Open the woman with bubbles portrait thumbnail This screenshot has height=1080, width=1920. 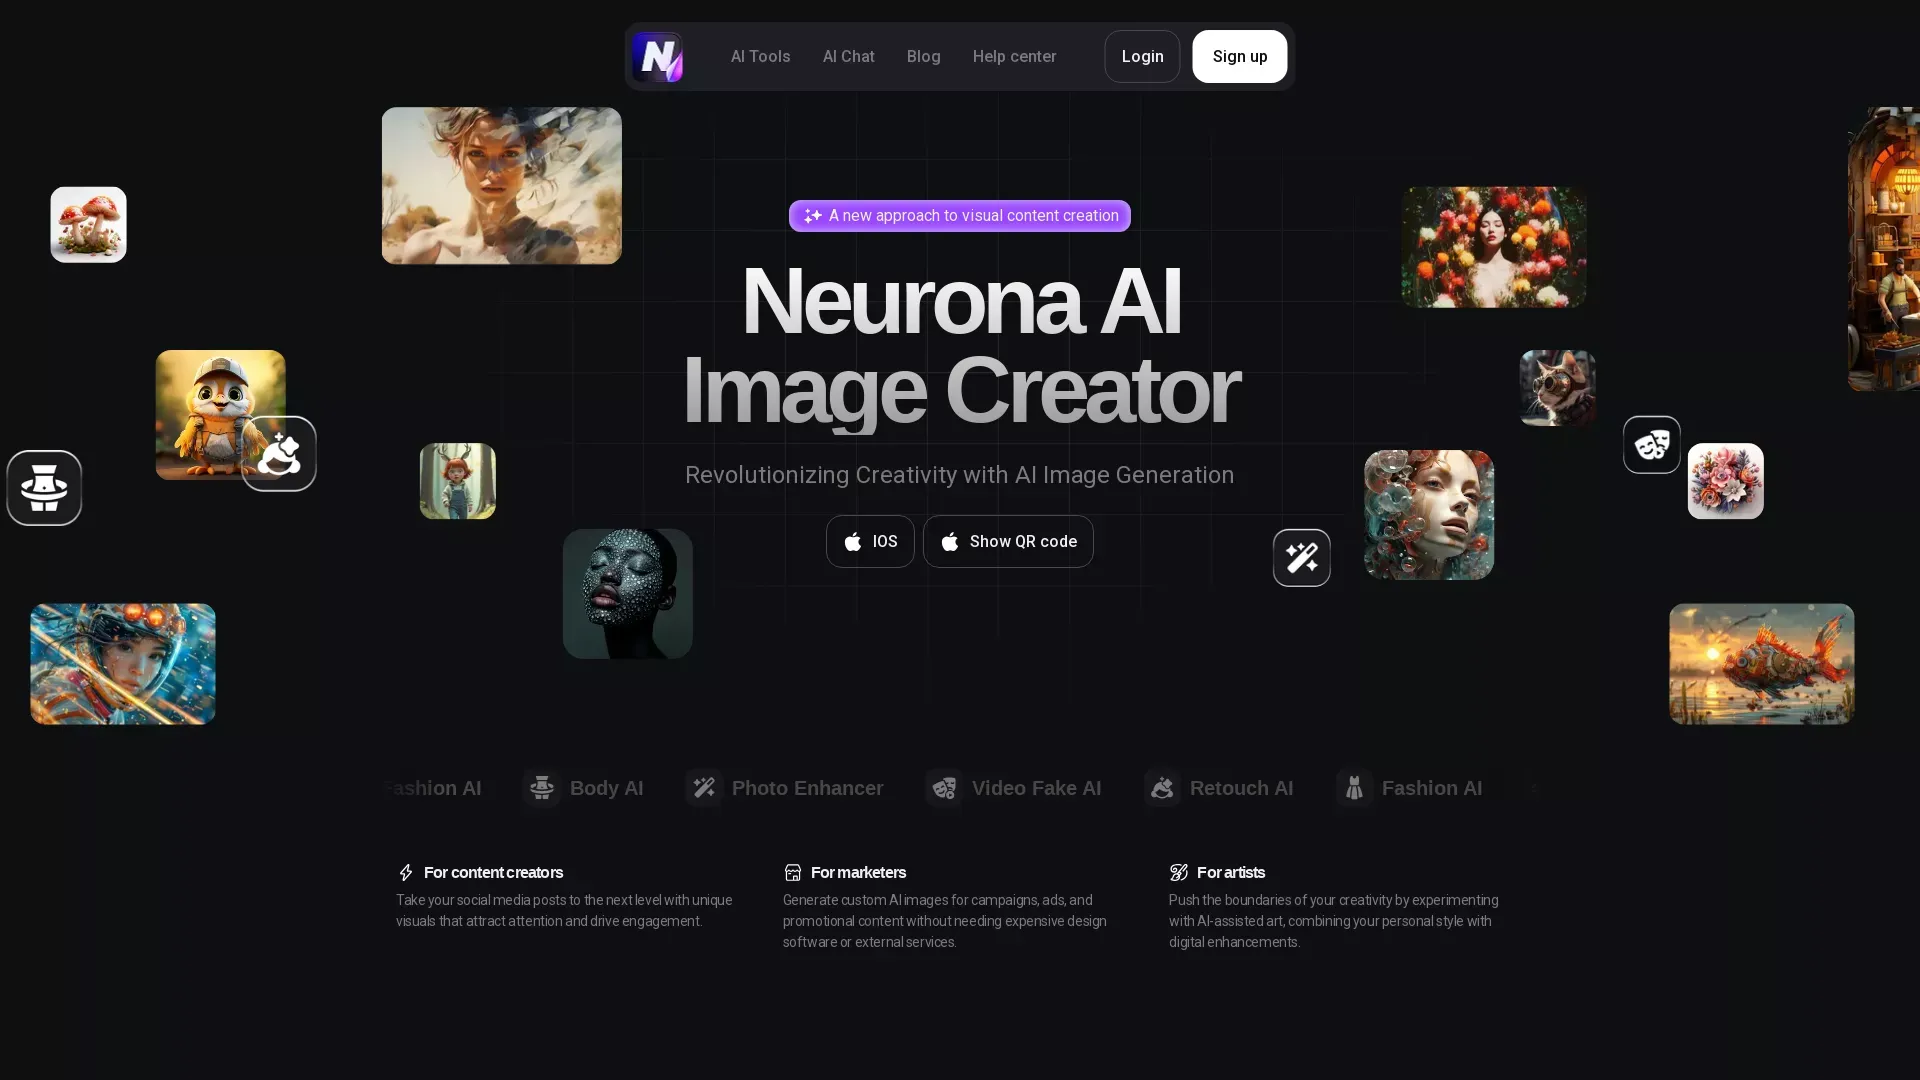click(1429, 515)
